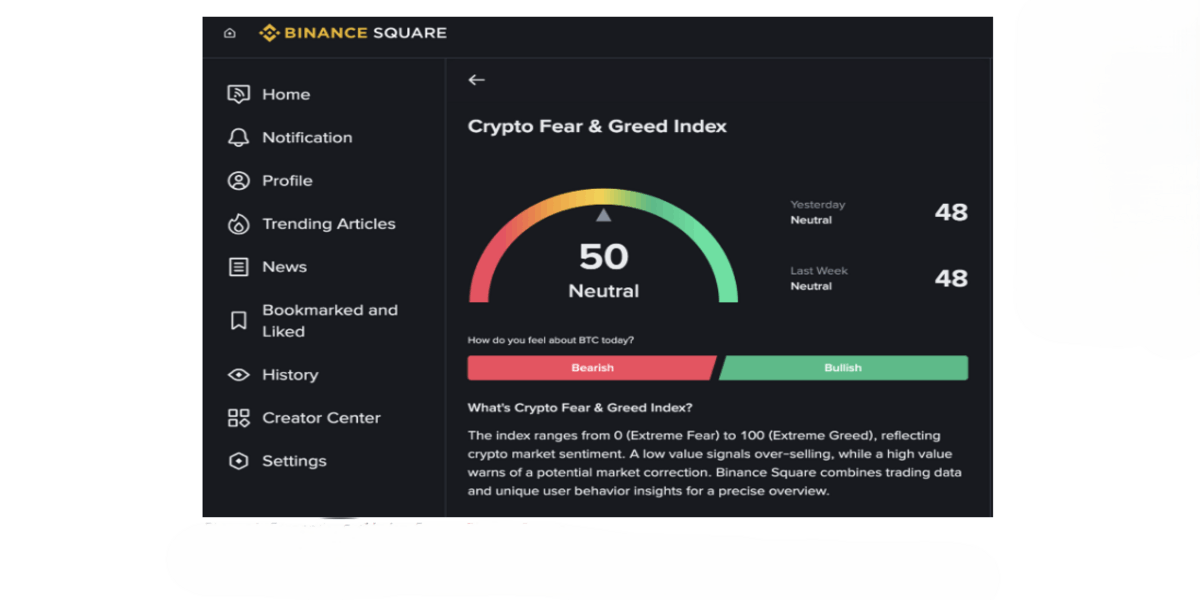Click the home icon in top bar
Viewport: 1200px width, 600px height.
[x=230, y=33]
